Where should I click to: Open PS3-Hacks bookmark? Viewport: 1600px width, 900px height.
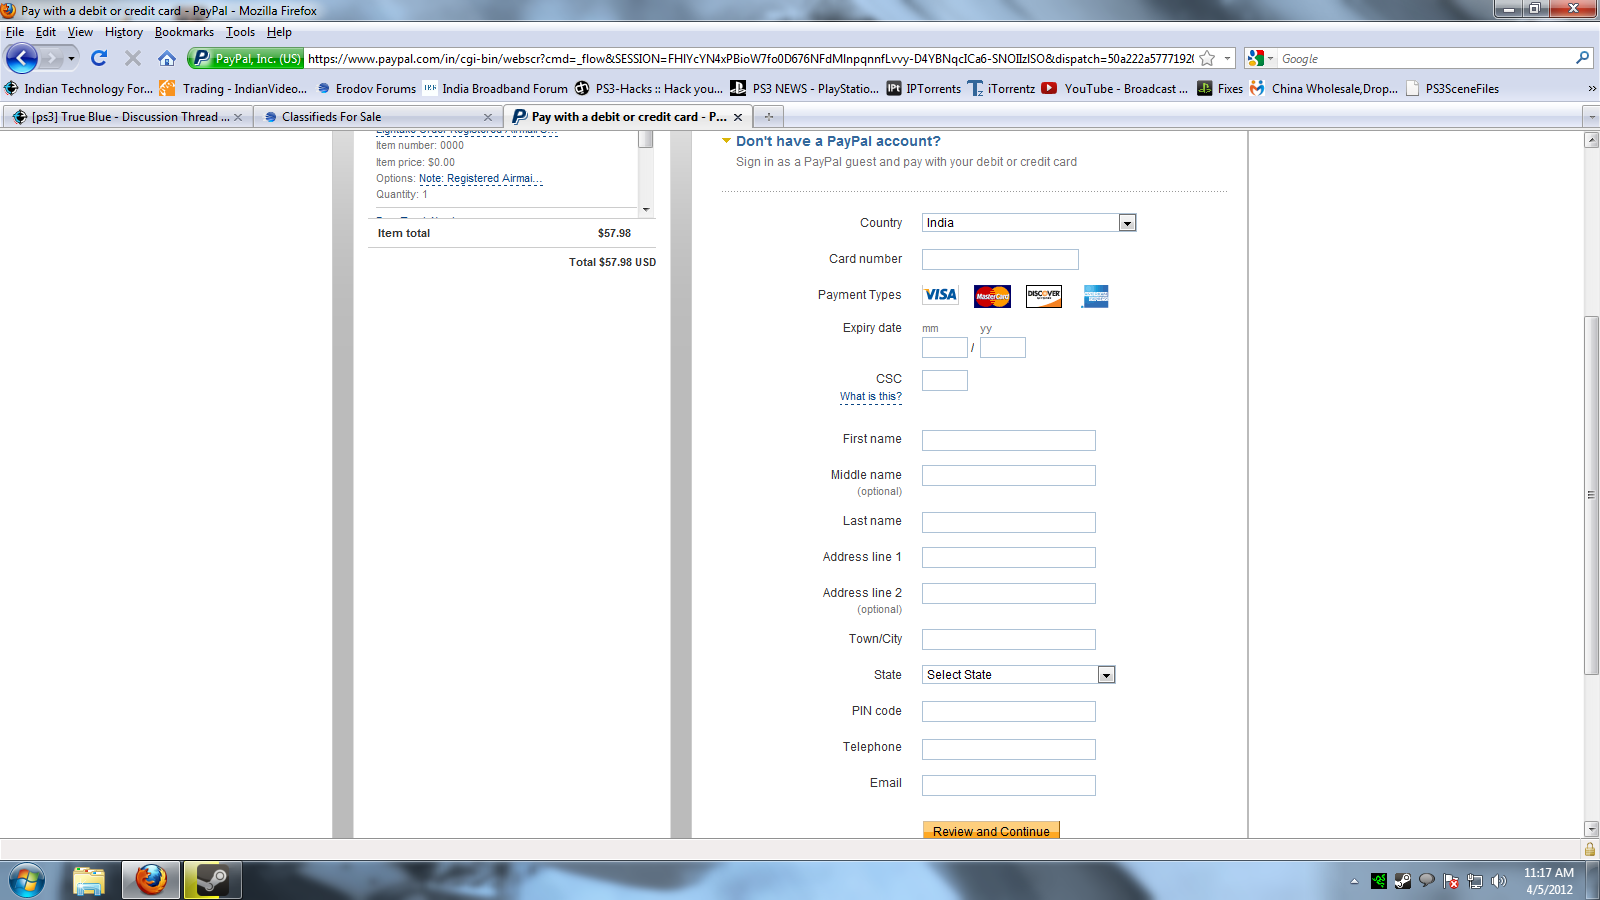[648, 88]
